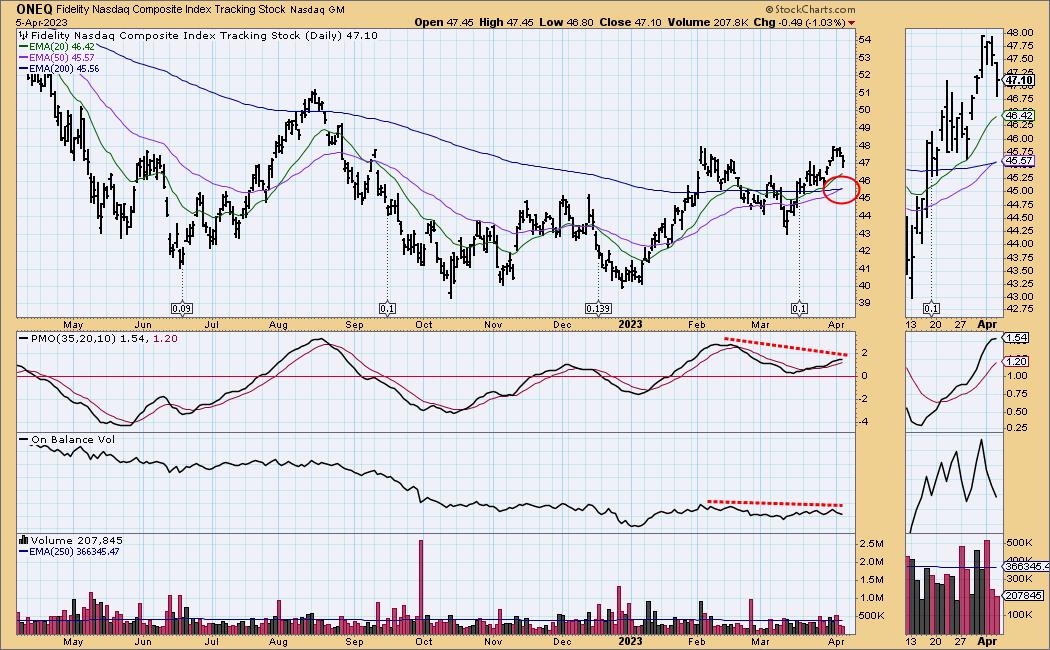
Task: Select the EMA(50) 45.57 legend entry
Action: (x=57, y=58)
